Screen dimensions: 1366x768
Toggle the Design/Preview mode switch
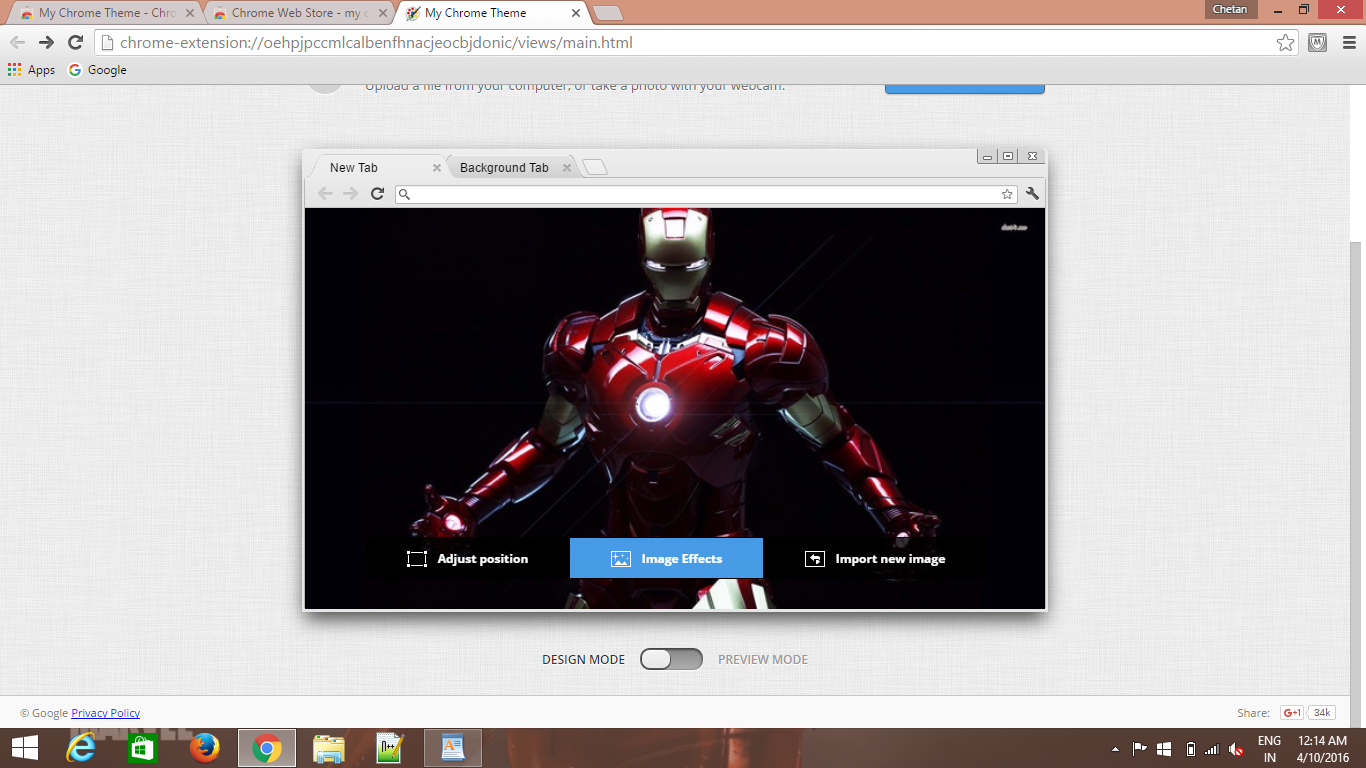coord(671,659)
